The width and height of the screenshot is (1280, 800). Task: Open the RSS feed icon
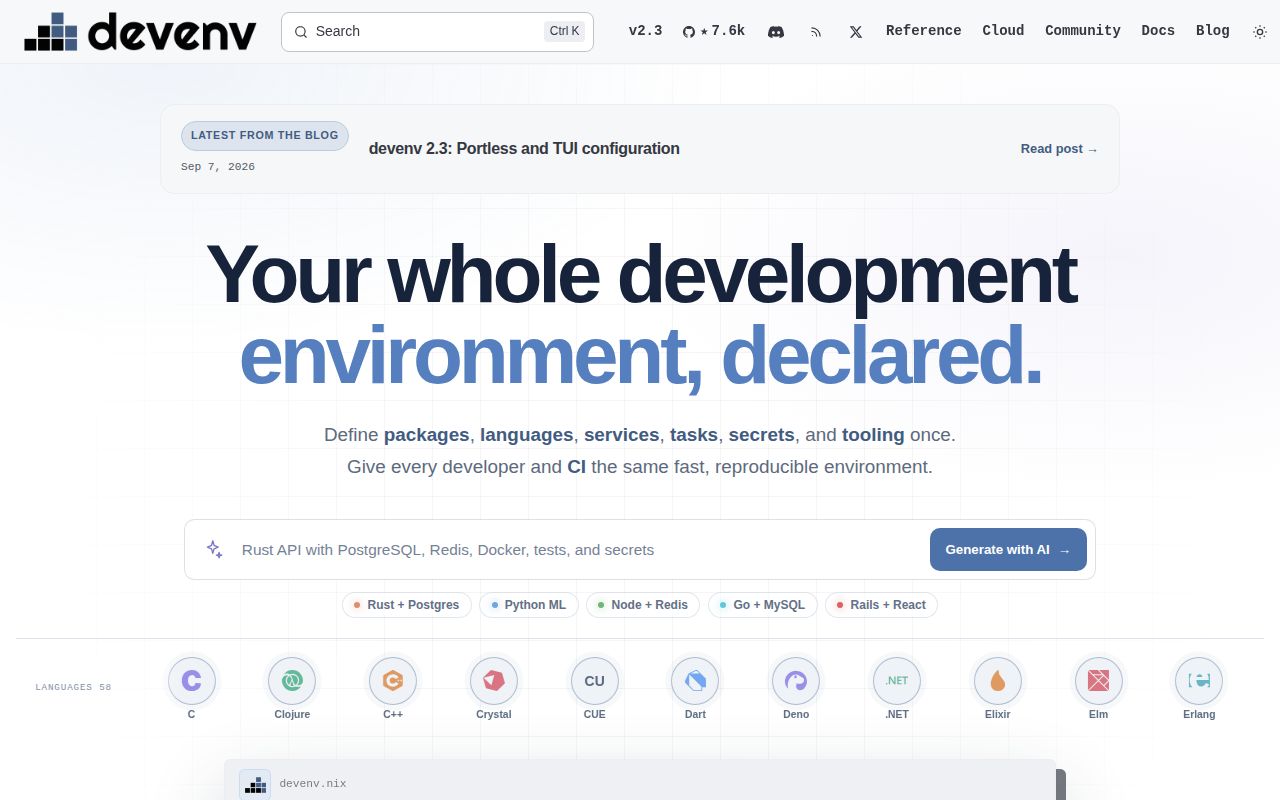[x=816, y=32]
